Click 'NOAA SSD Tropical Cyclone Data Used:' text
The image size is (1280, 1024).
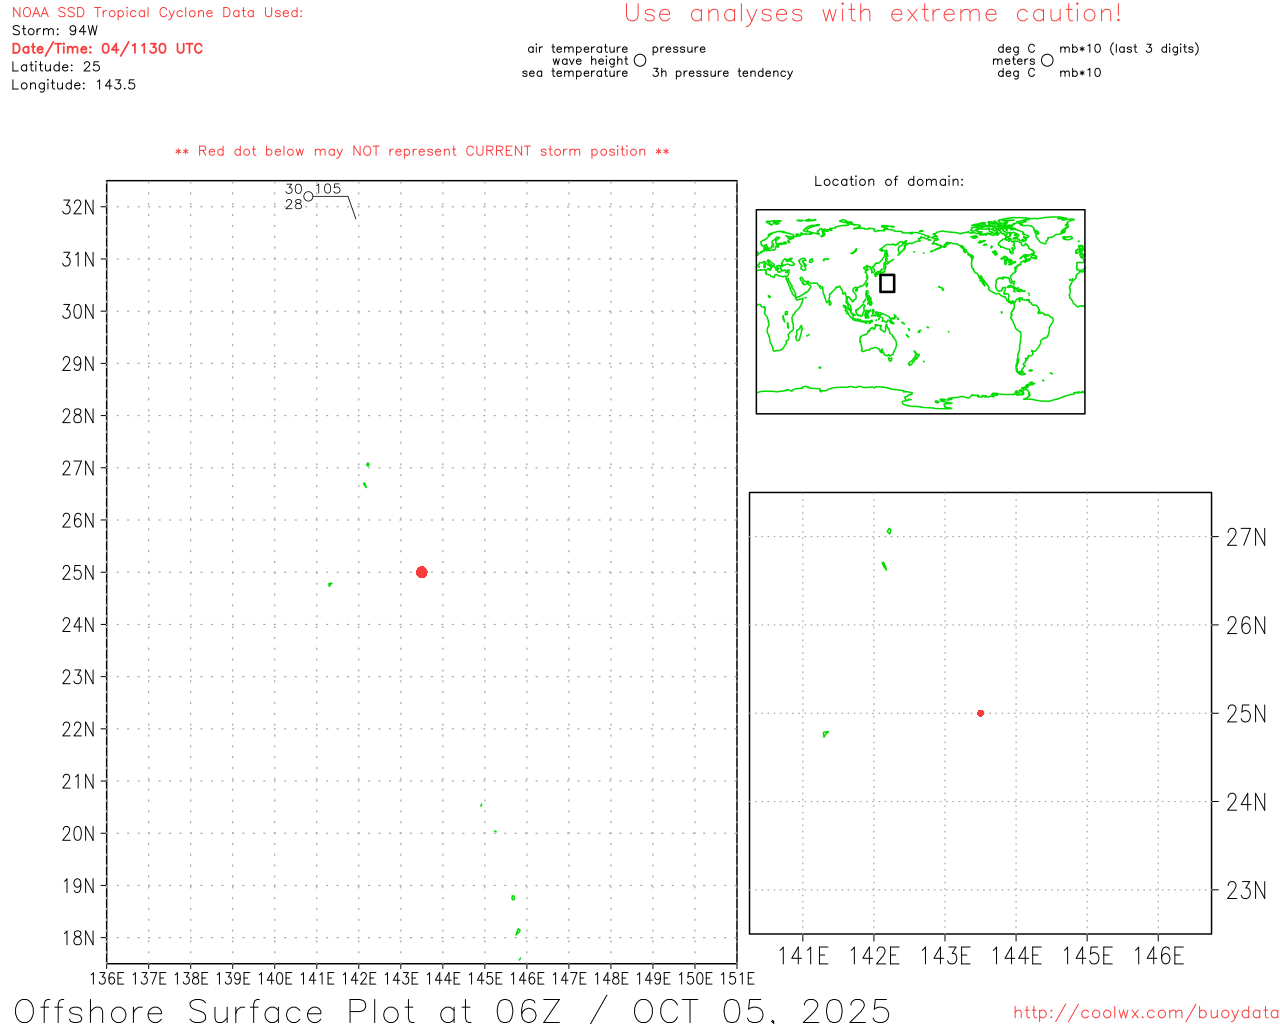pos(157,13)
